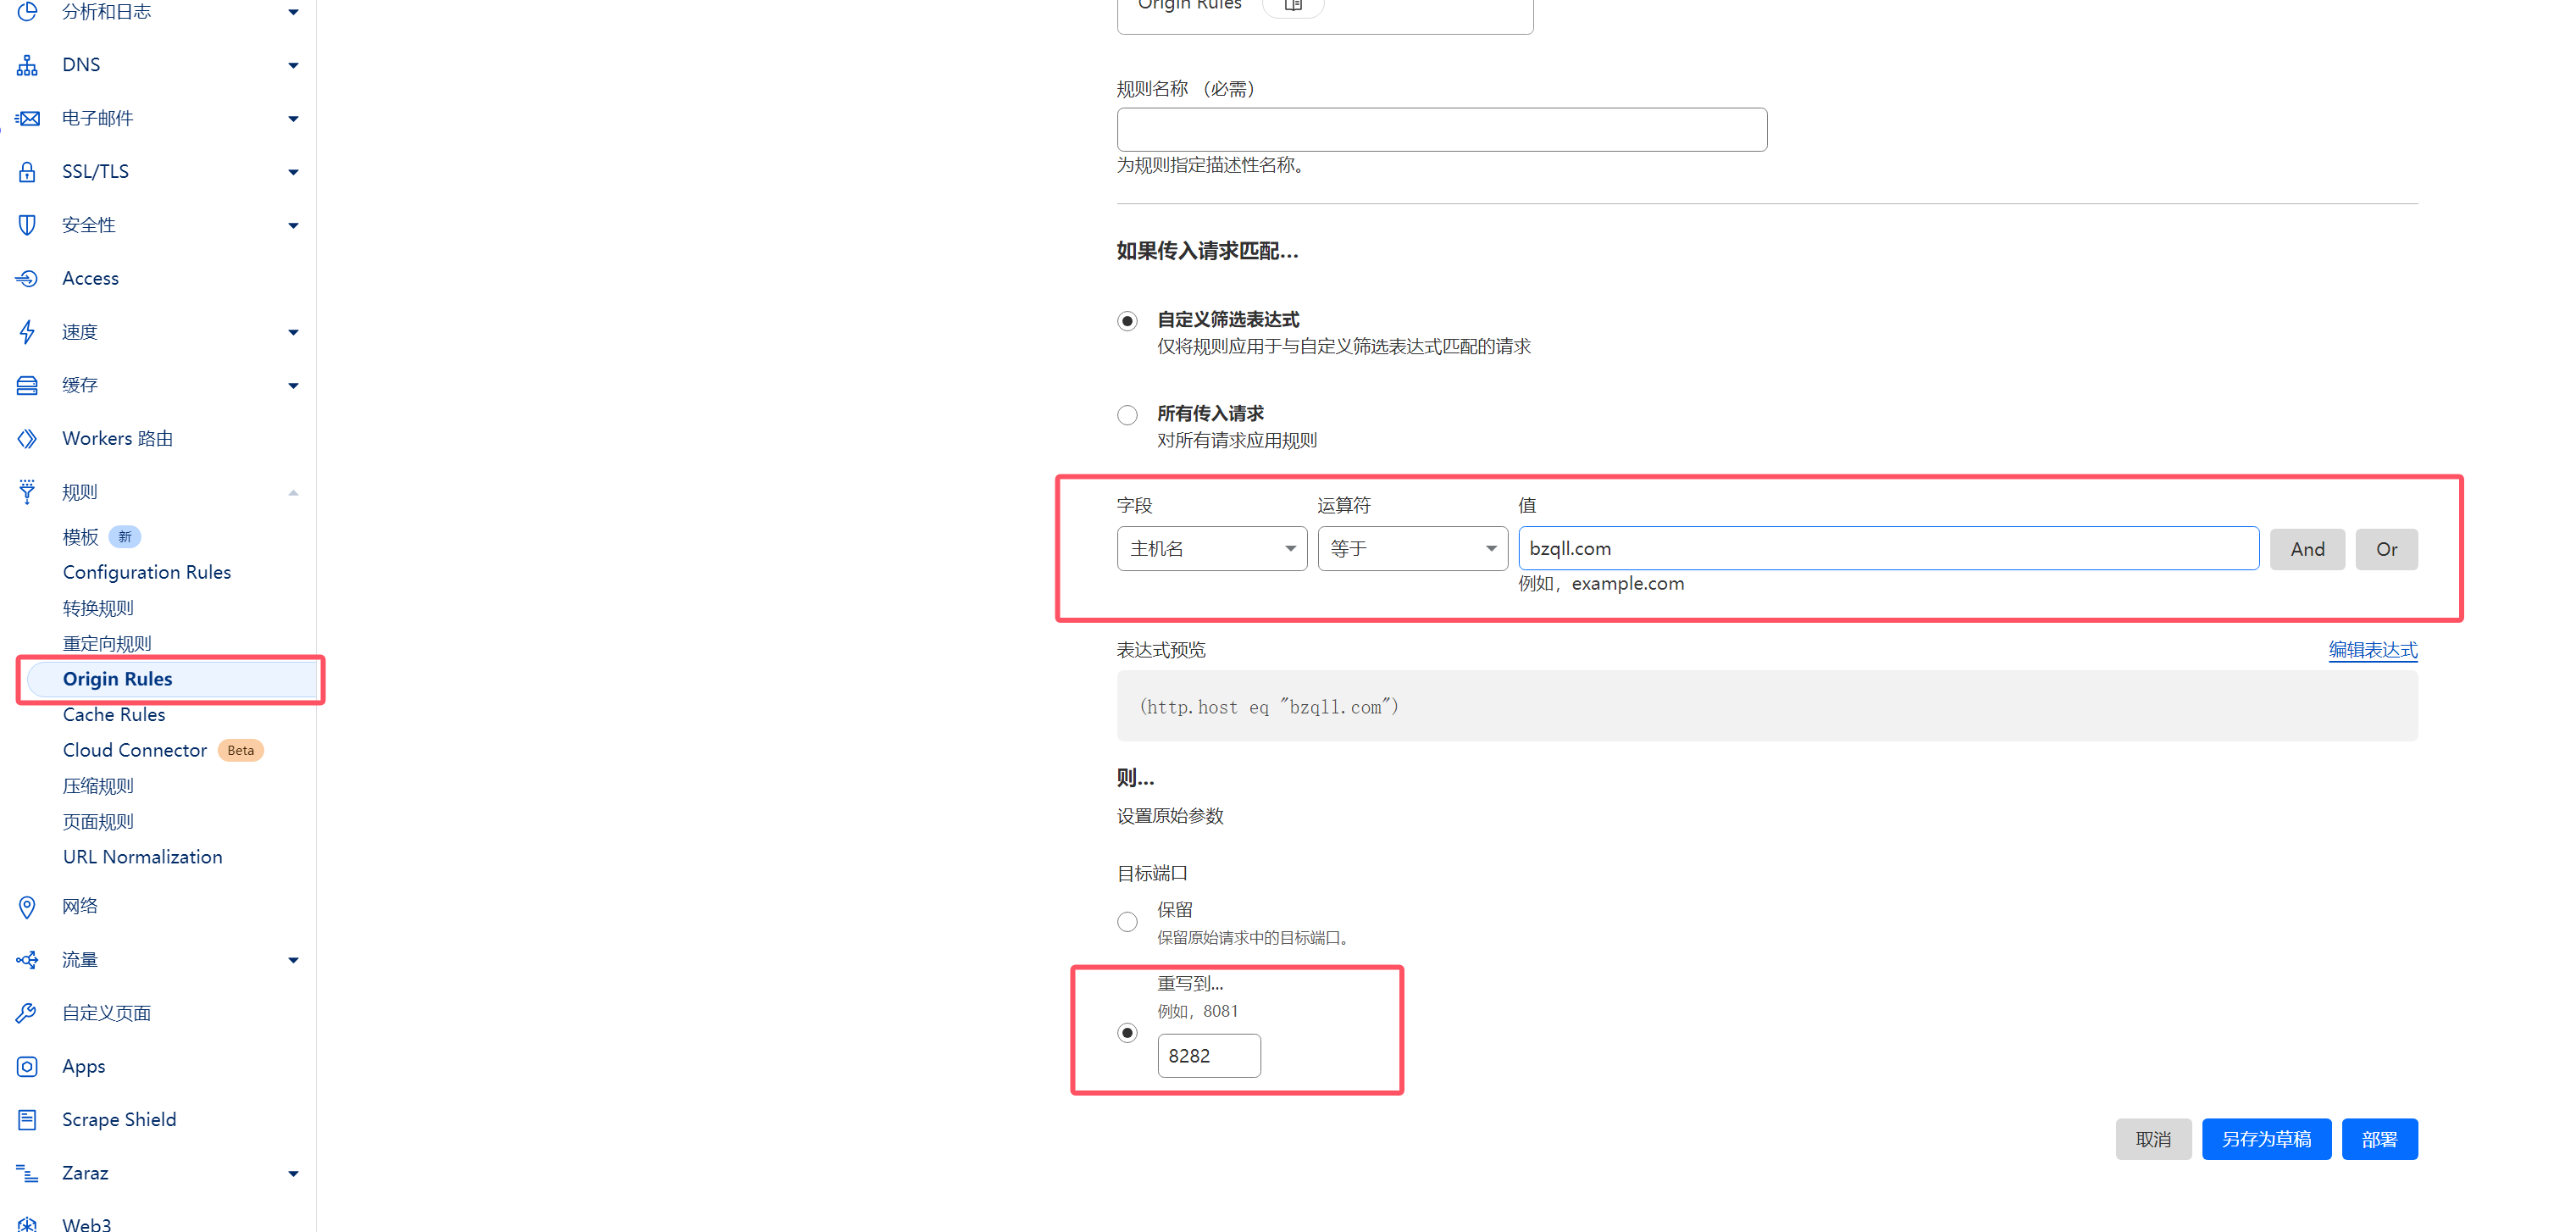Click the 编辑表达式 link

2373,650
